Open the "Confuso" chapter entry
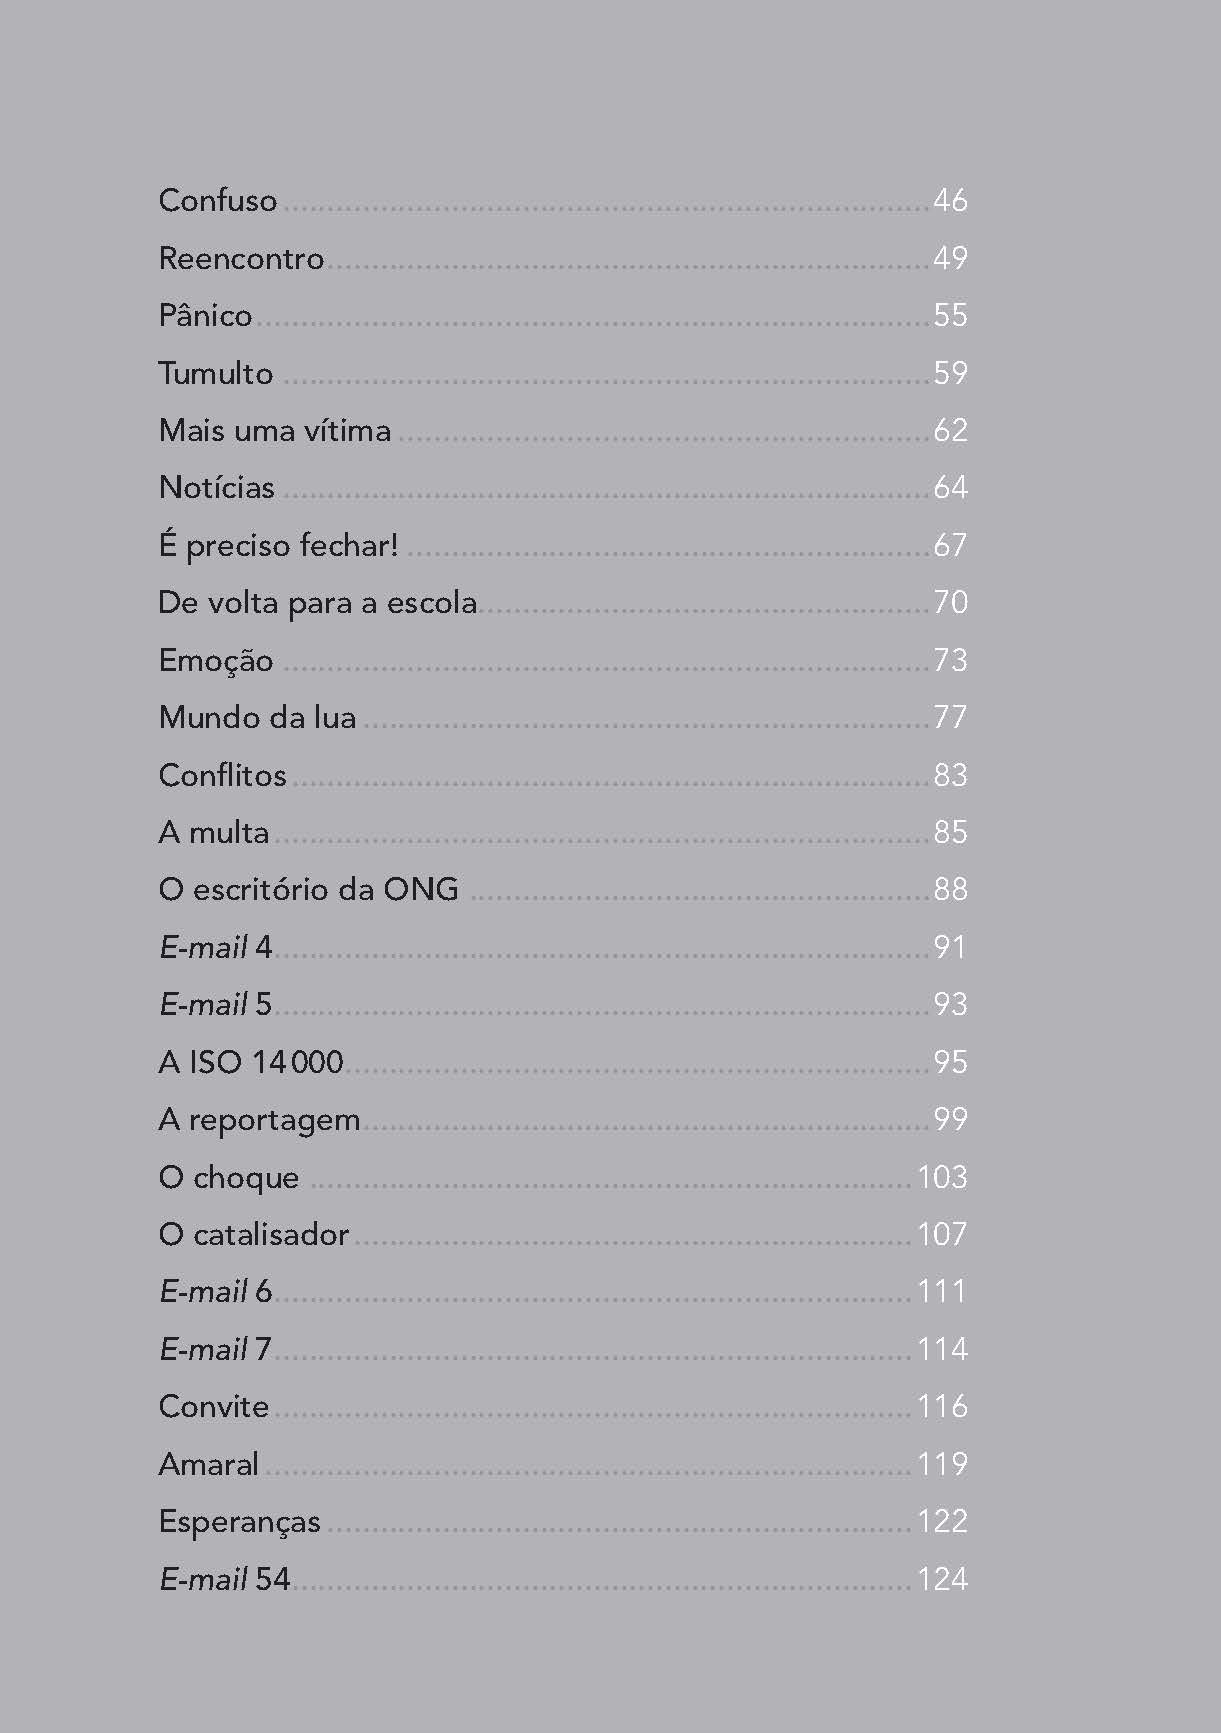Image resolution: width=1221 pixels, height=1733 pixels. (x=217, y=200)
